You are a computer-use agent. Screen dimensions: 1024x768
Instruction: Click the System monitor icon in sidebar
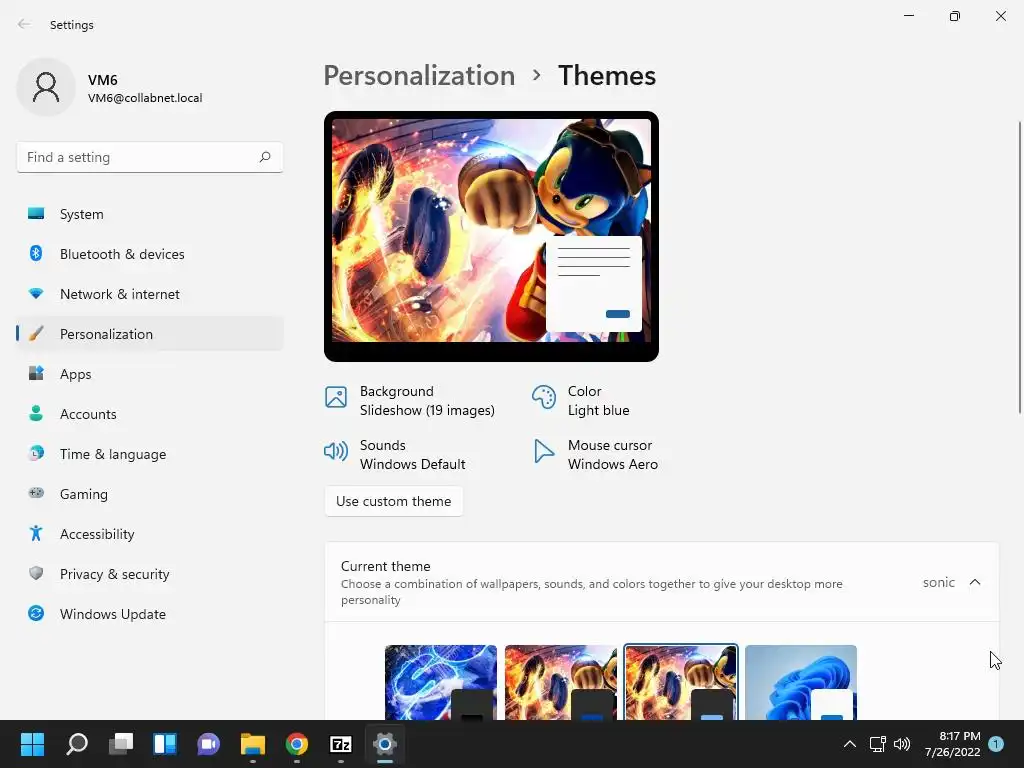coord(36,214)
